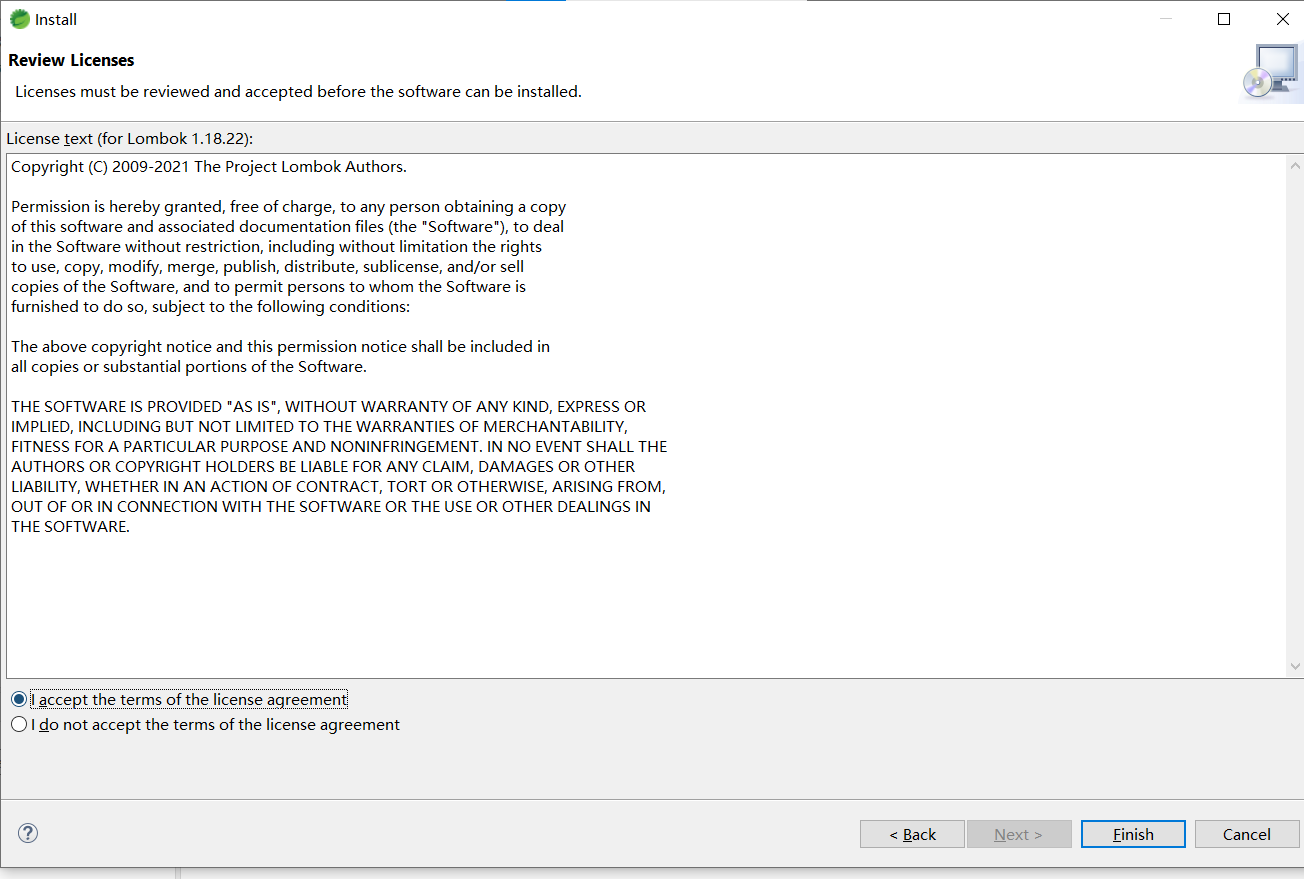Maximize the Install dialog window
Viewport: 1304px width, 879px height.
(x=1224, y=19)
